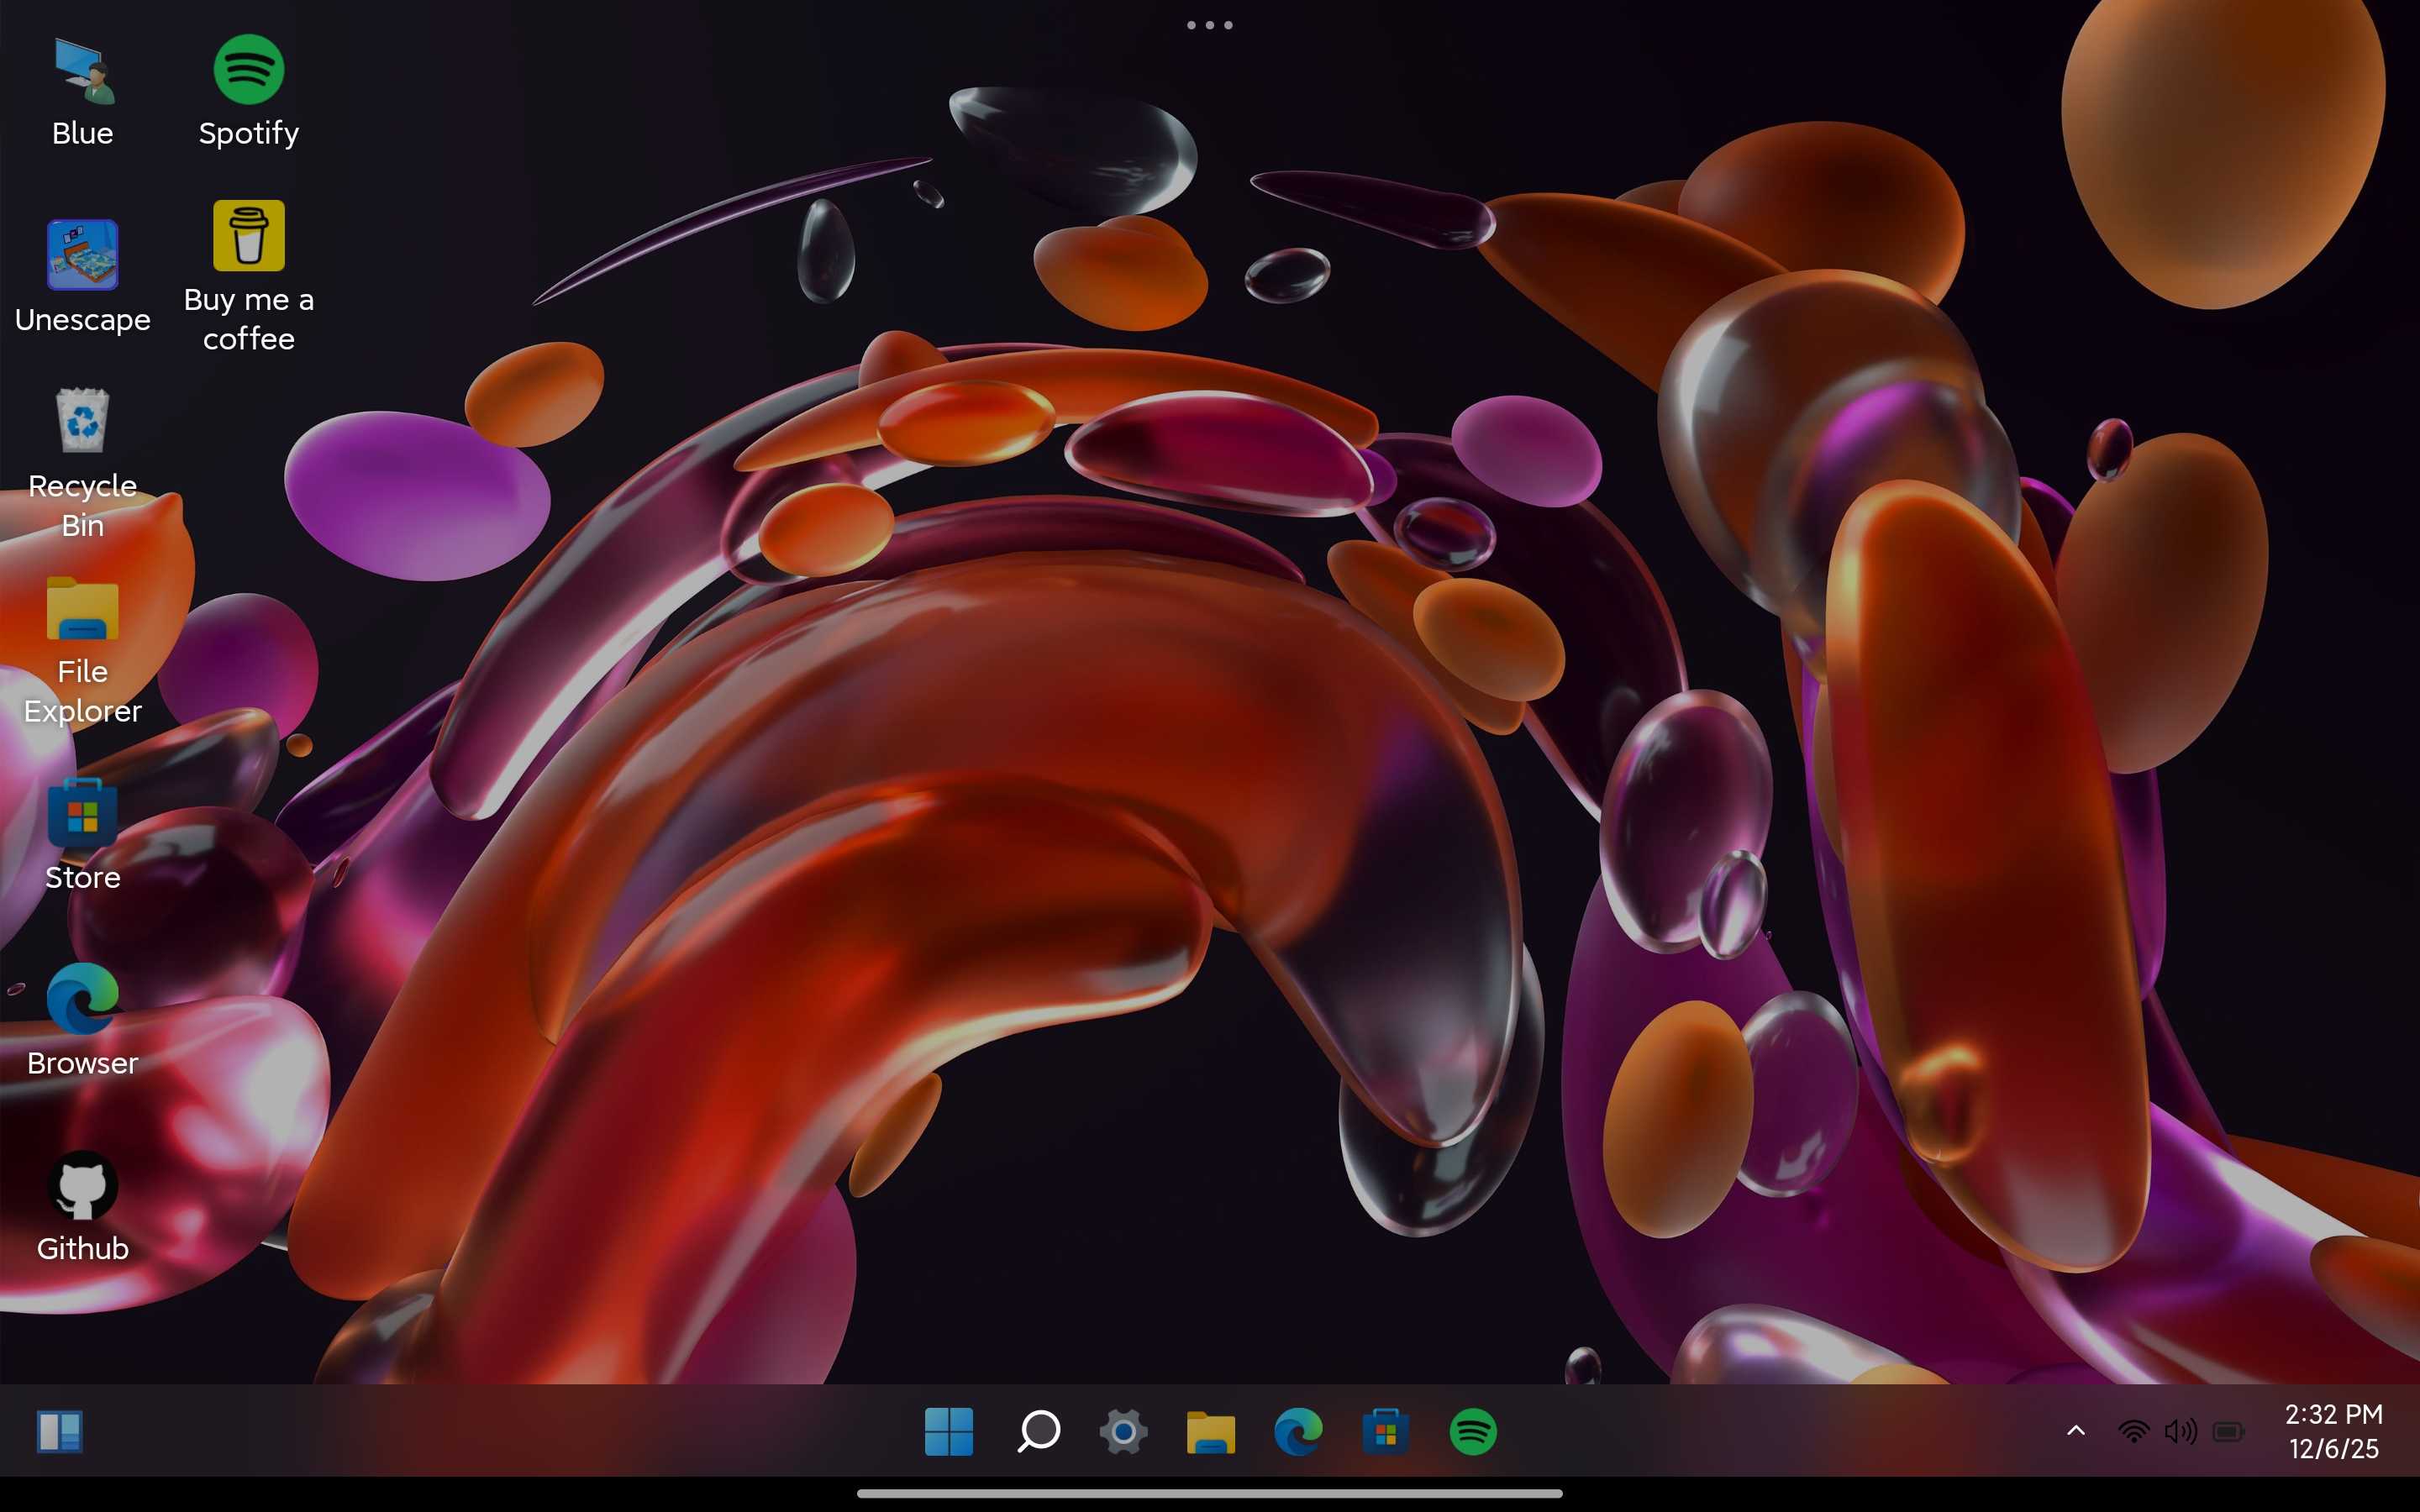Select the Recycle Bin icon
The width and height of the screenshot is (2420, 1512).
click(x=83, y=422)
